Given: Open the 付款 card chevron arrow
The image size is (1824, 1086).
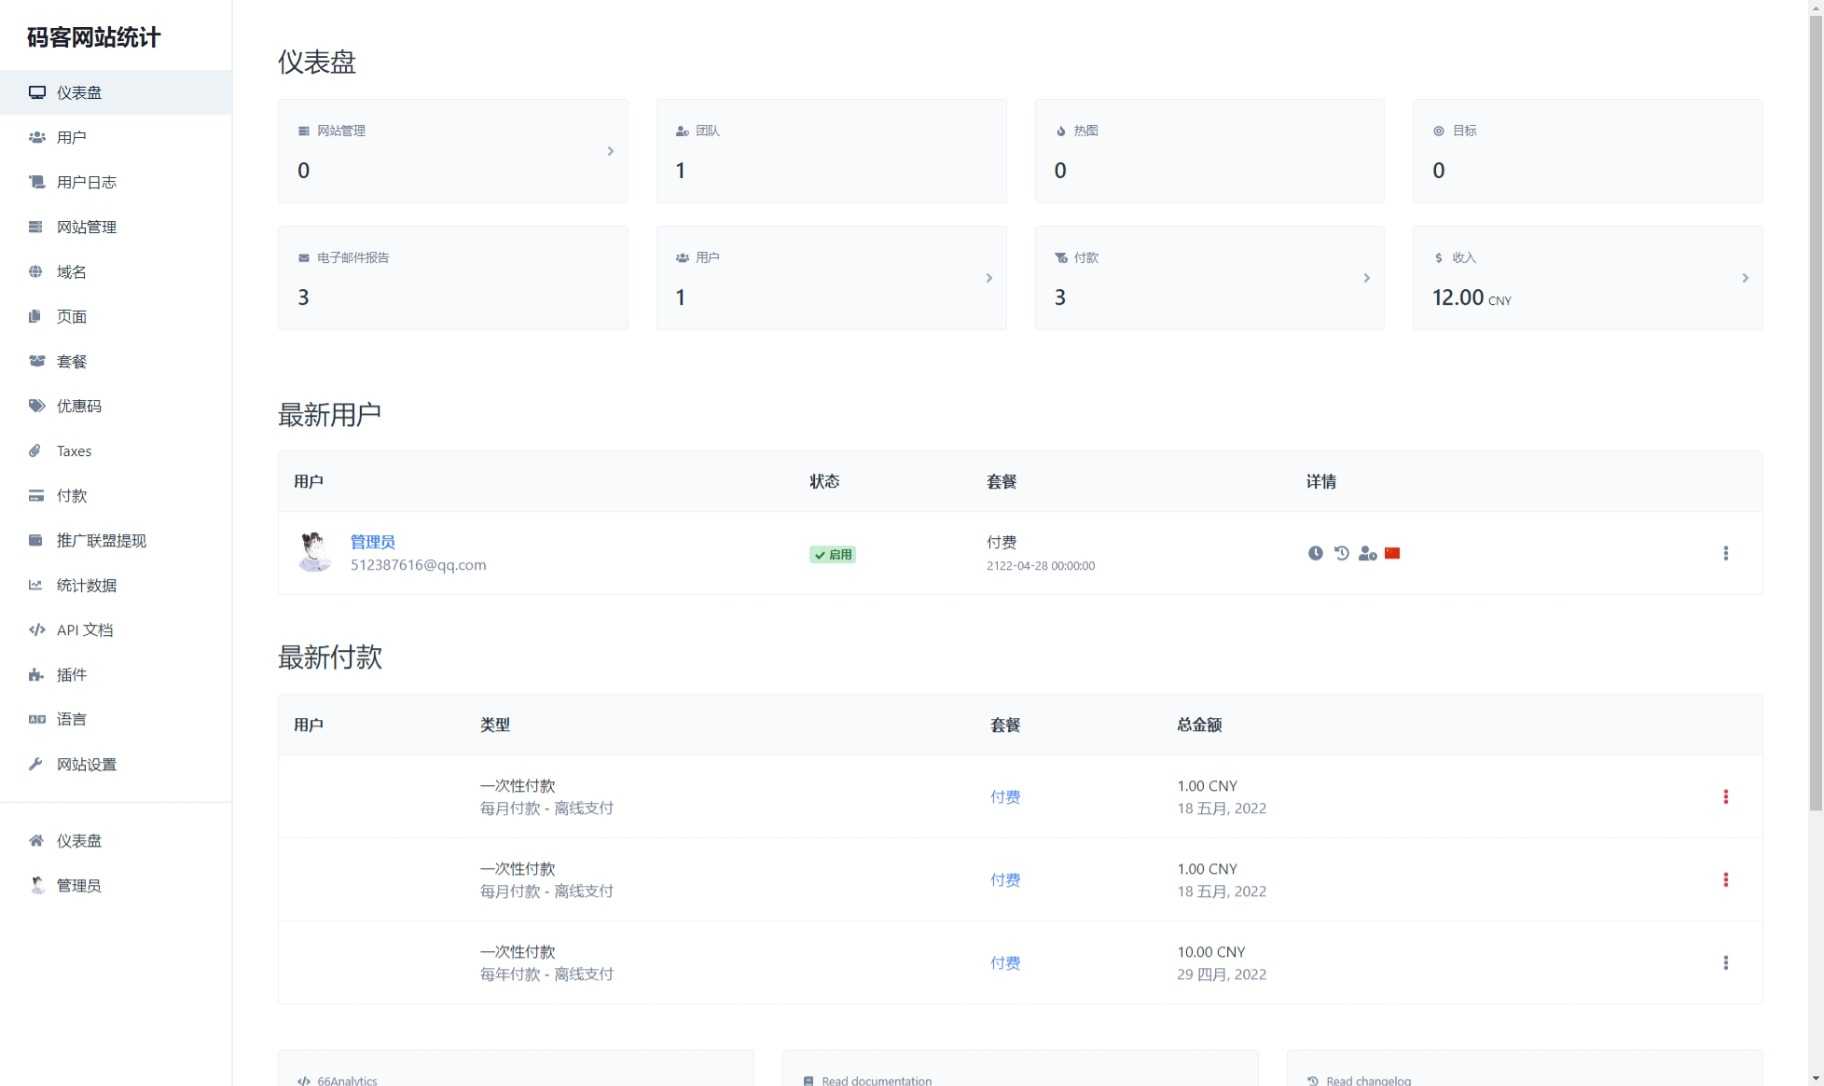Looking at the screenshot, I should pos(1367,278).
